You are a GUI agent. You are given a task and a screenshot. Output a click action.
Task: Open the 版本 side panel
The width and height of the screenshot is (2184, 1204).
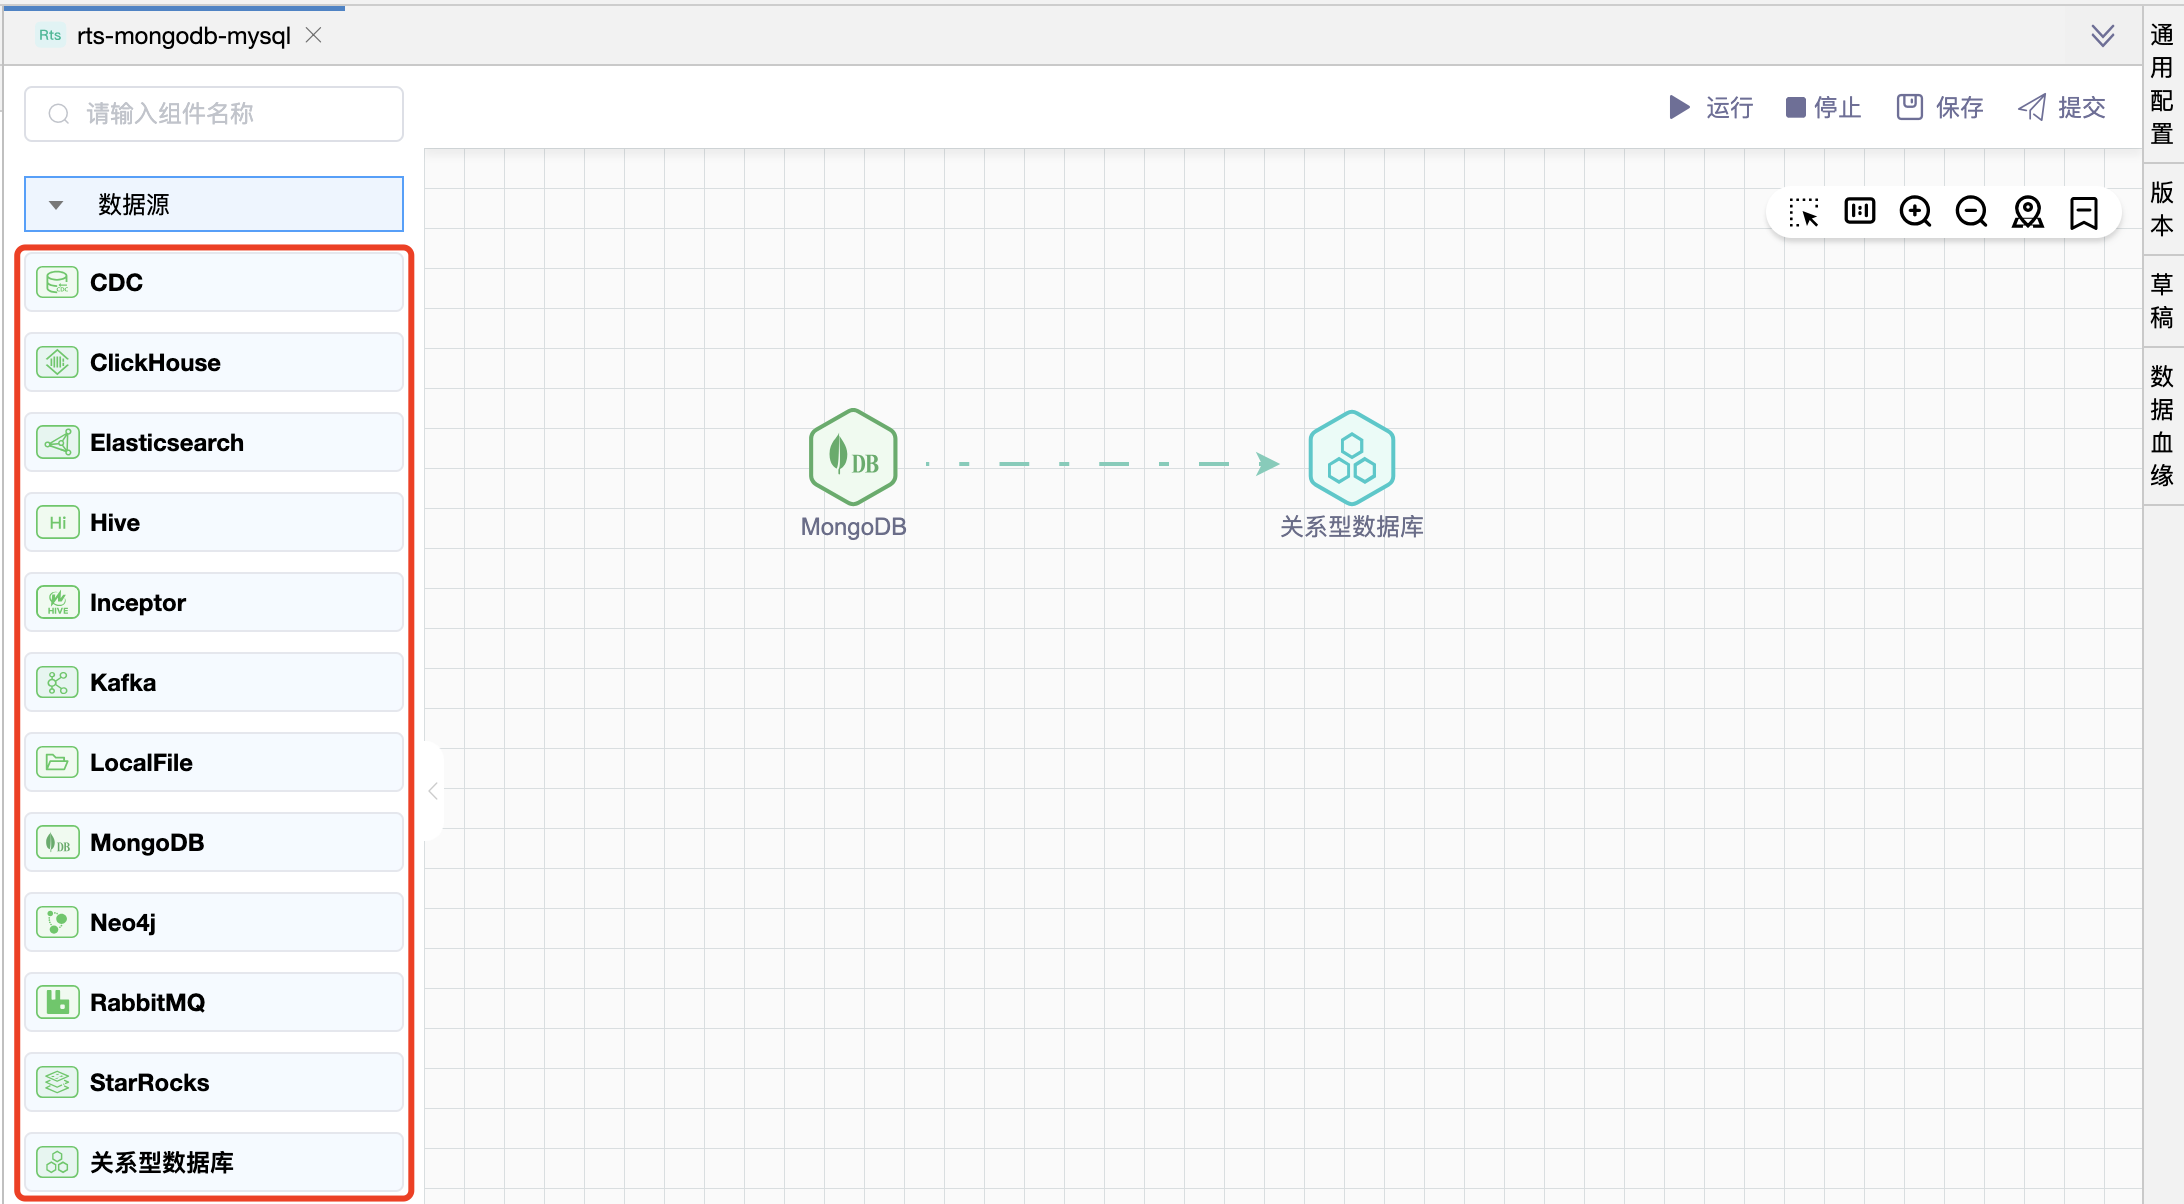click(2162, 208)
